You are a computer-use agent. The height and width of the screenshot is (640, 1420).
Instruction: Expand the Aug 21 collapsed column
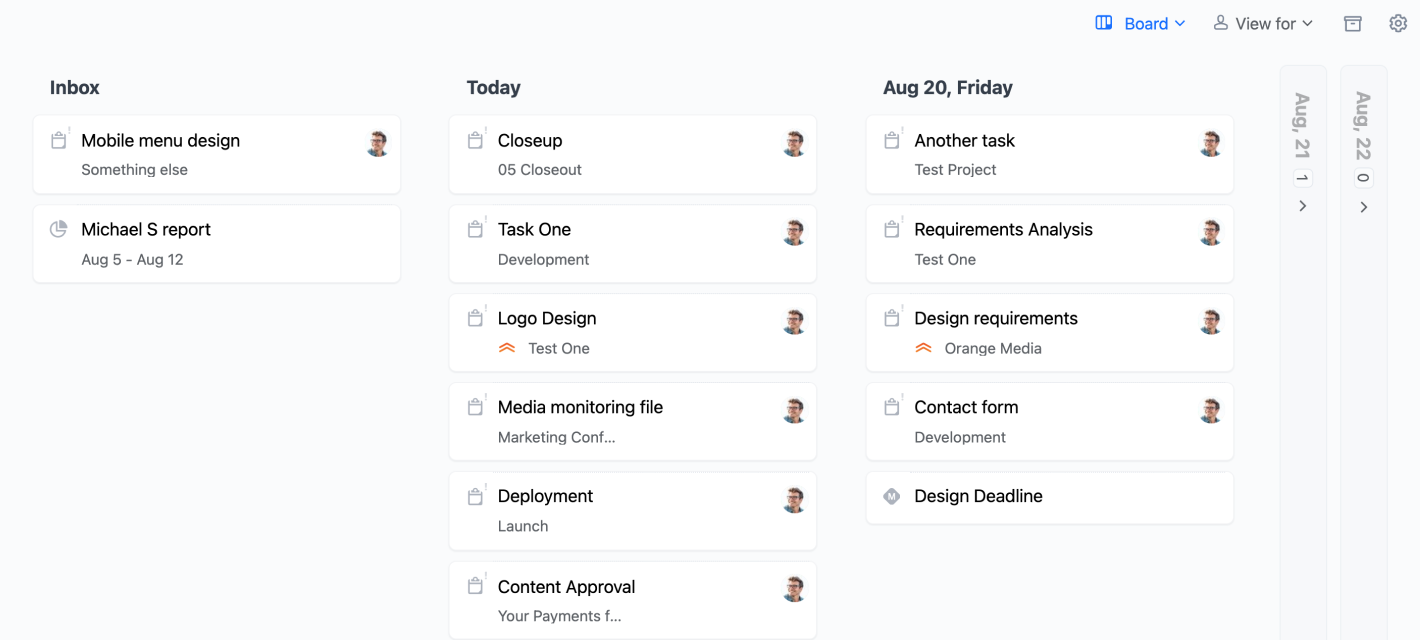click(1303, 206)
